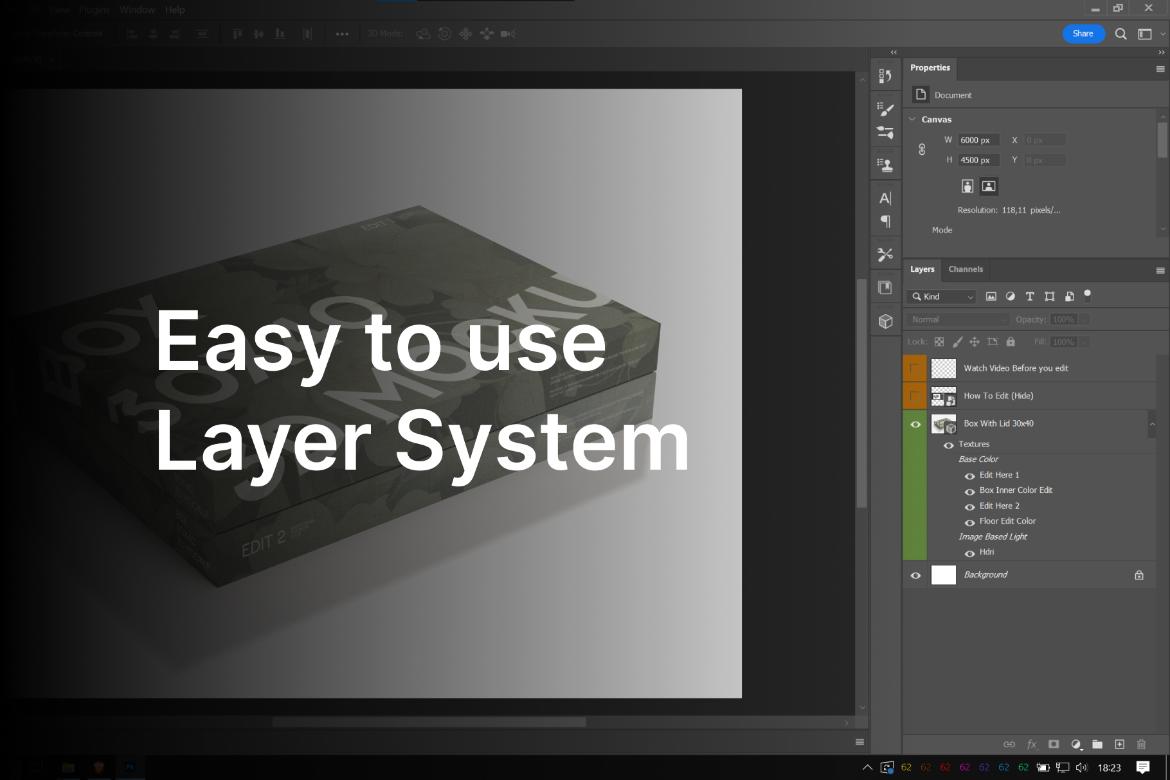
Task: Click the search magnifier icon near Share
Action: pos(1120,34)
